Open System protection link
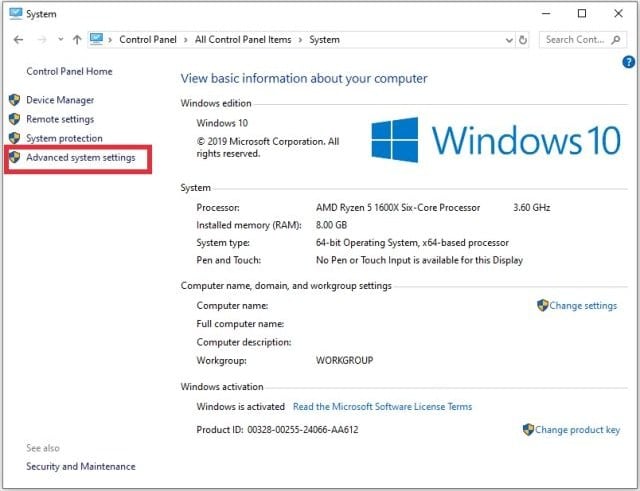The width and height of the screenshot is (640, 491). point(64,138)
